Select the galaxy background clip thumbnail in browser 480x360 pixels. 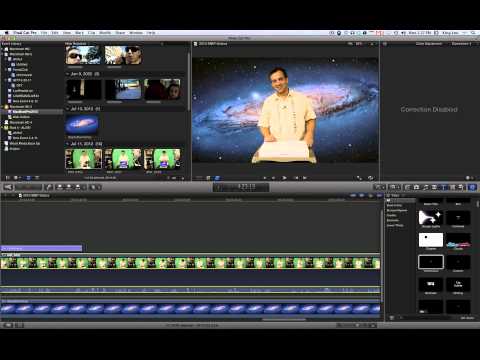pyautogui.click(x=82, y=124)
